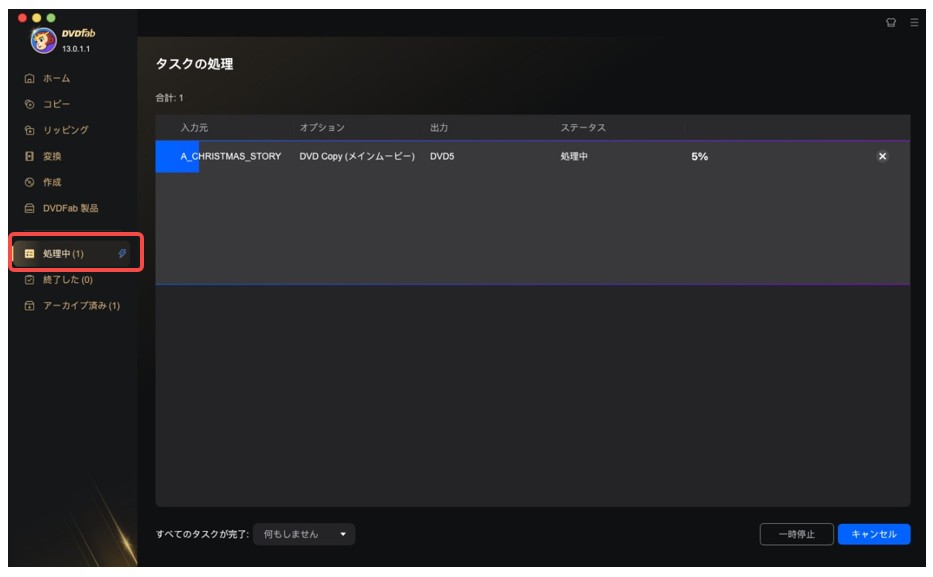
Task: Click the DVD Copy (メインムービー) option cell
Action: [x=357, y=156]
